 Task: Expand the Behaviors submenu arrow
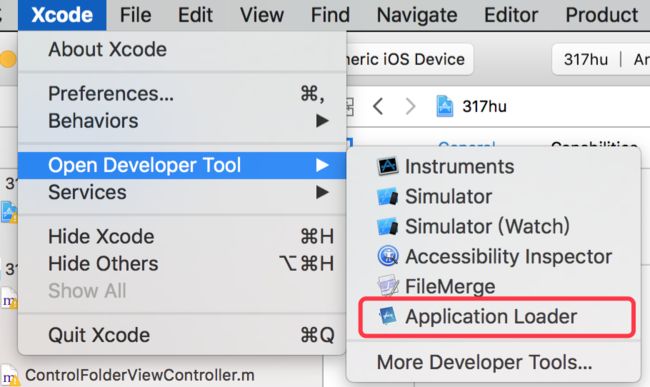point(322,121)
